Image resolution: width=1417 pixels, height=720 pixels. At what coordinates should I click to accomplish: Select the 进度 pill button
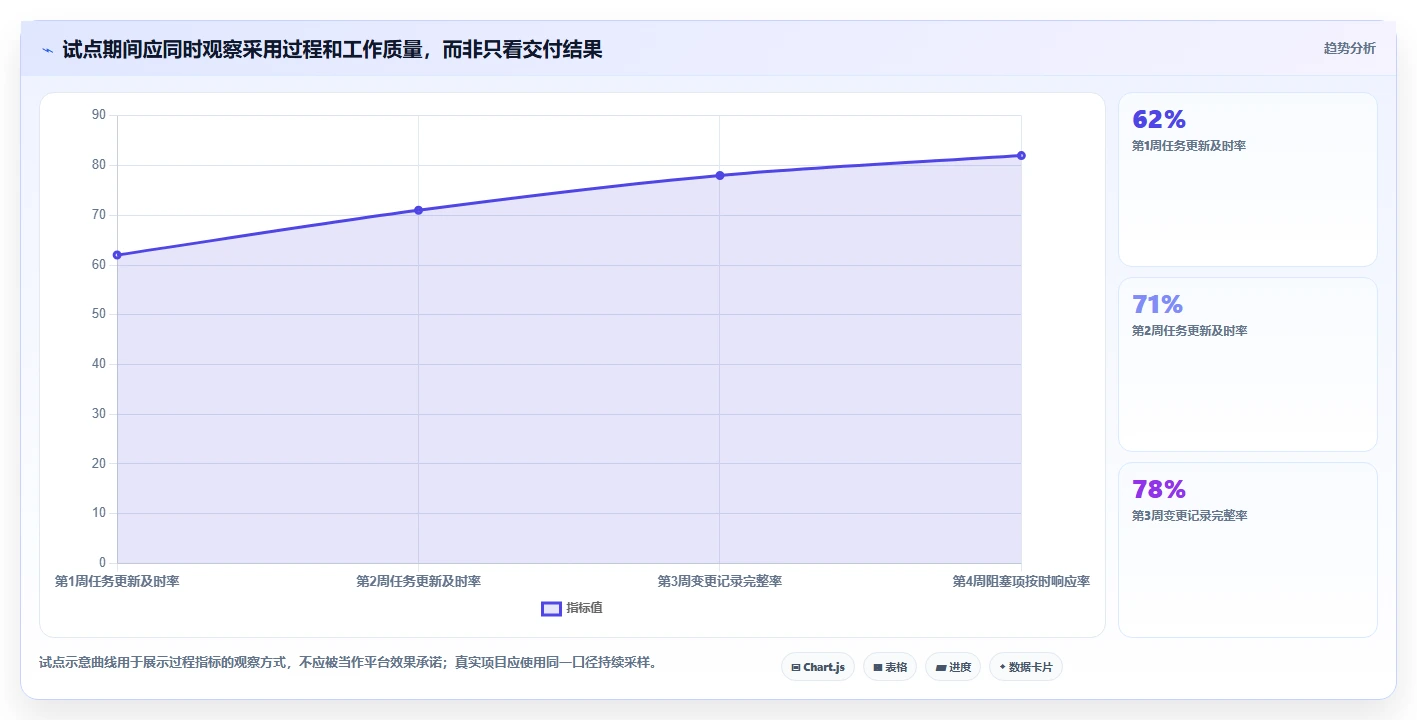(953, 667)
